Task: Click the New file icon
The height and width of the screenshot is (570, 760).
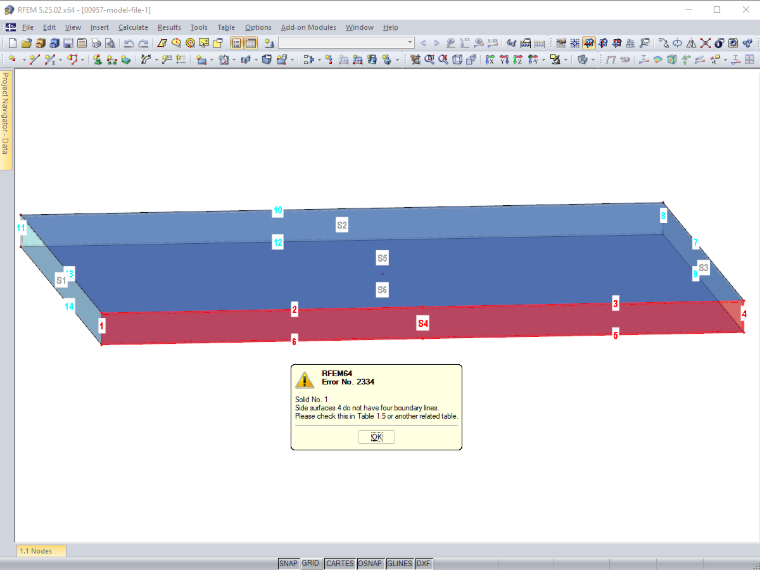Action: [13, 43]
